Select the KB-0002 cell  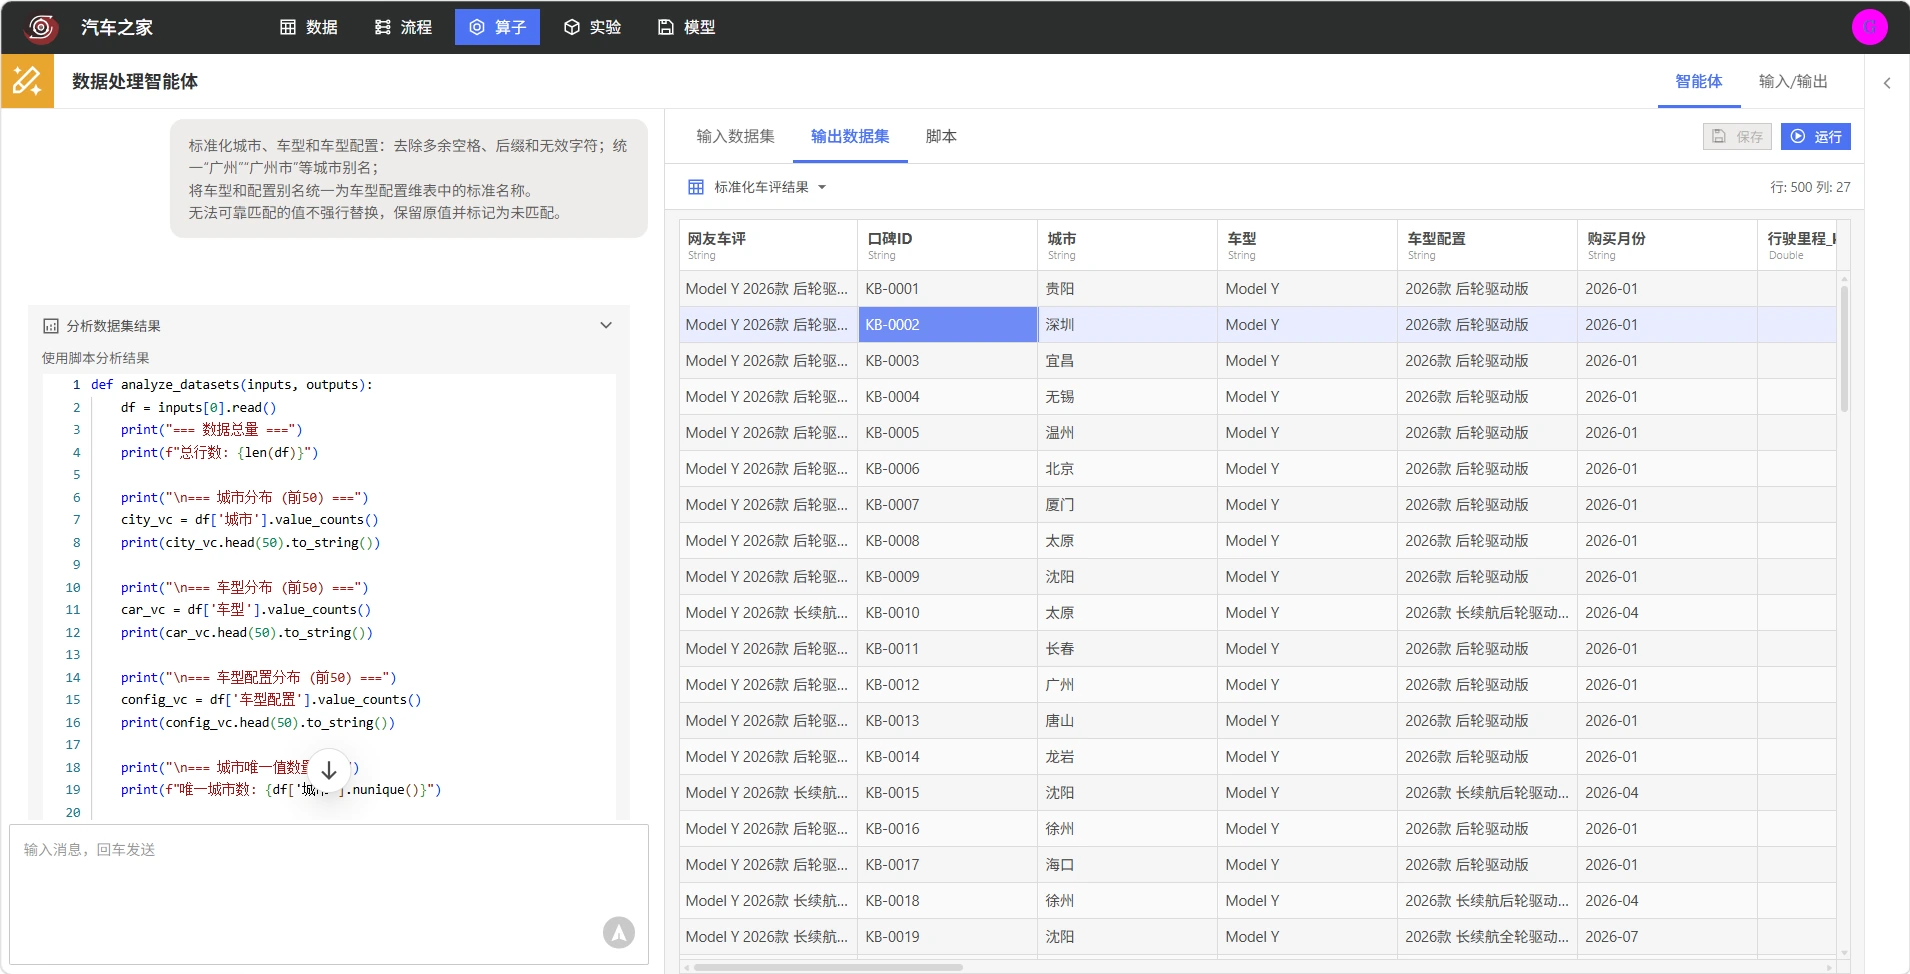948,325
